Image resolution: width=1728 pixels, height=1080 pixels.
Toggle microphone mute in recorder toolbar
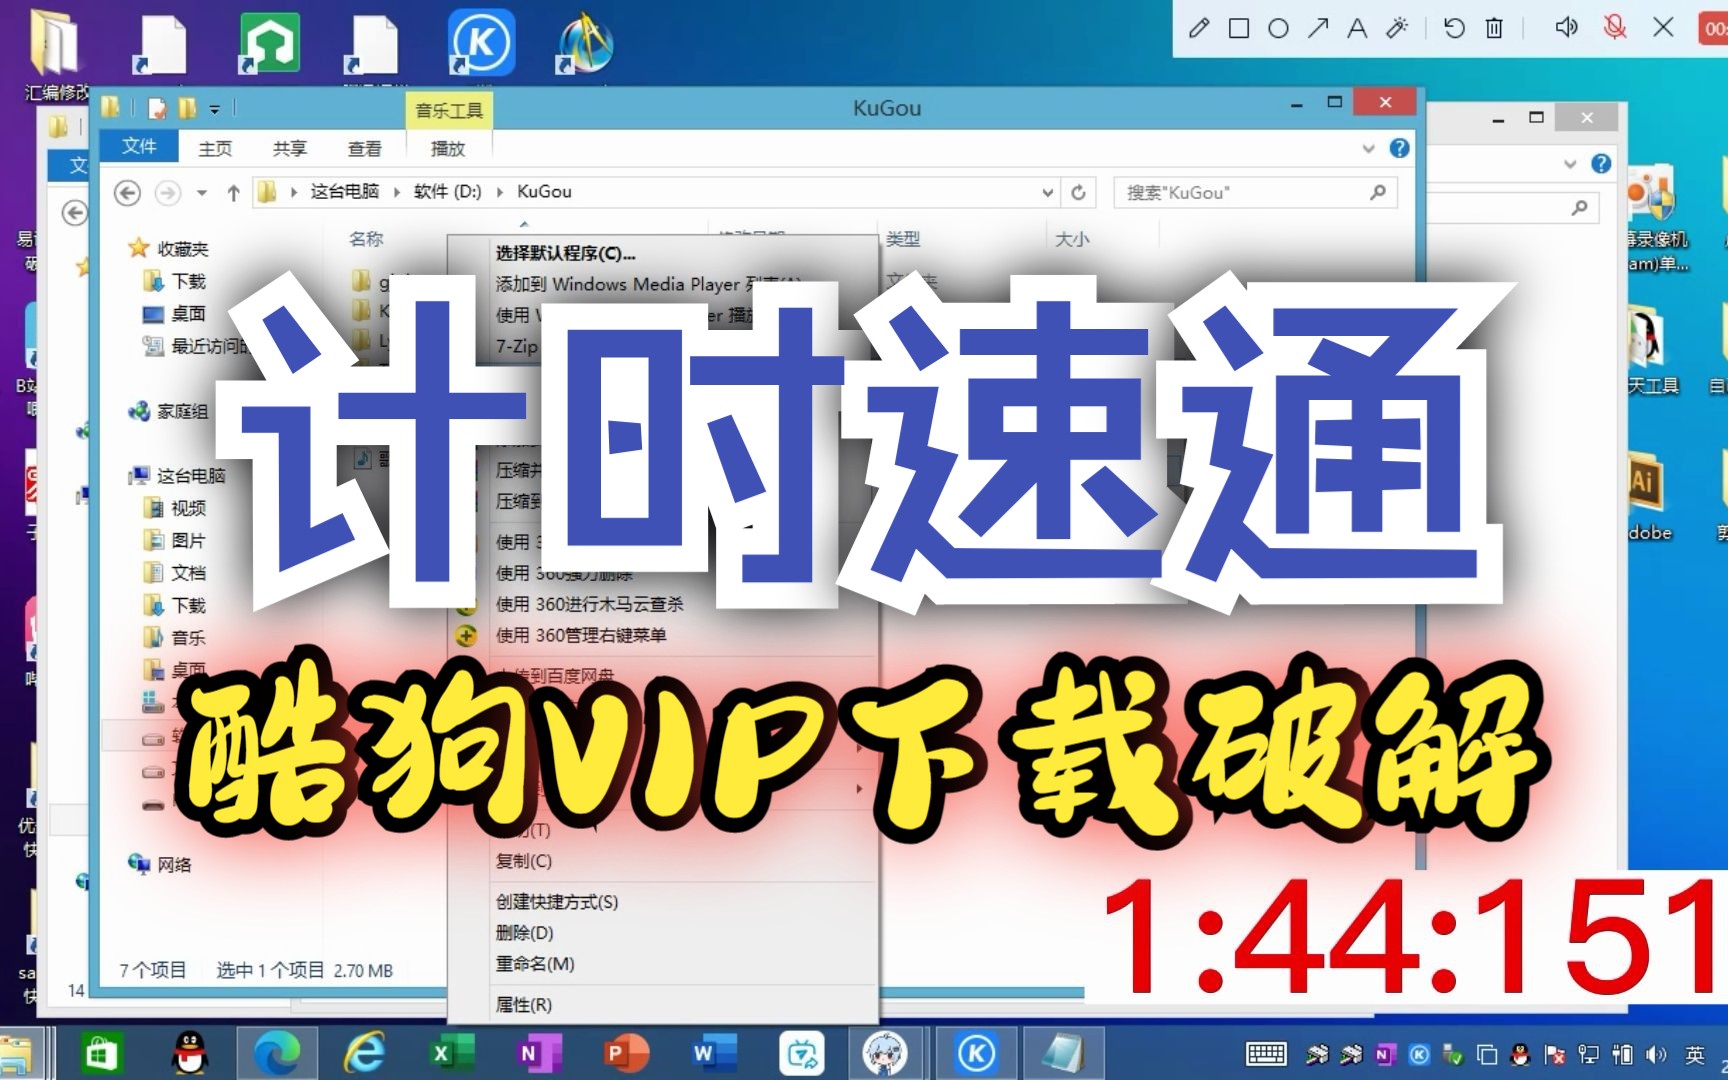(x=1614, y=27)
